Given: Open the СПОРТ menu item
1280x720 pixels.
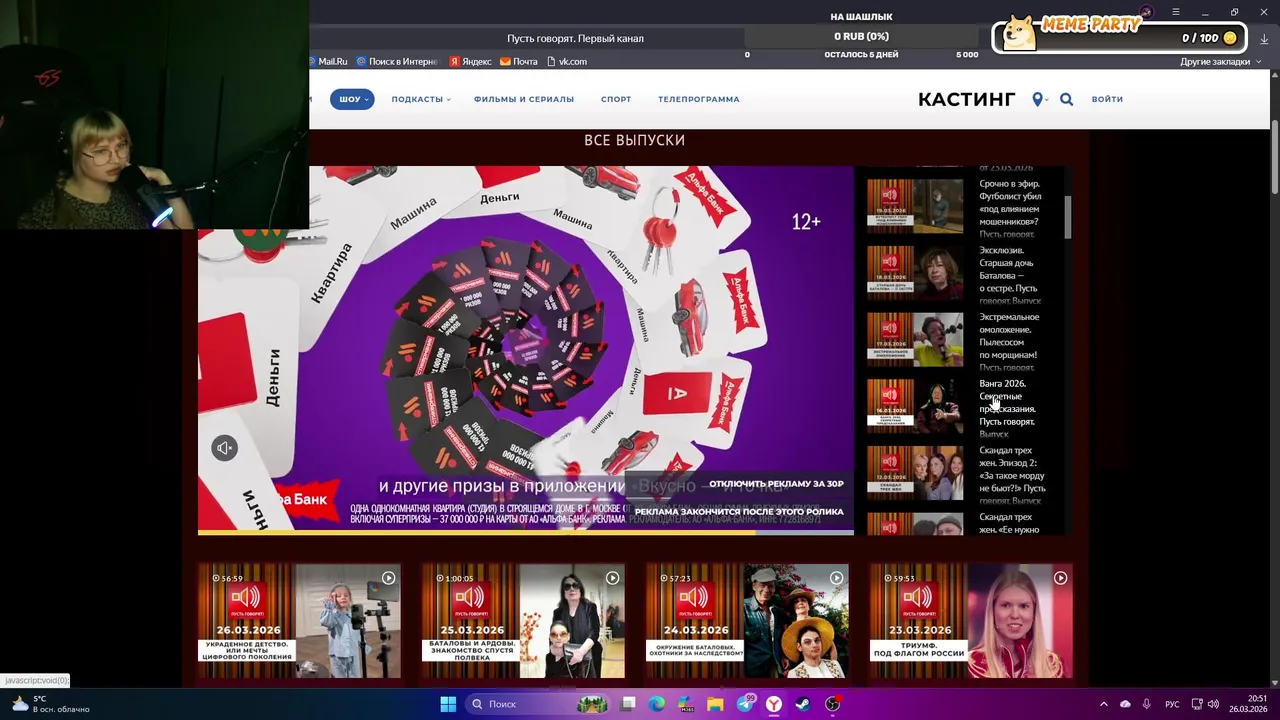Looking at the screenshot, I should click(x=616, y=99).
